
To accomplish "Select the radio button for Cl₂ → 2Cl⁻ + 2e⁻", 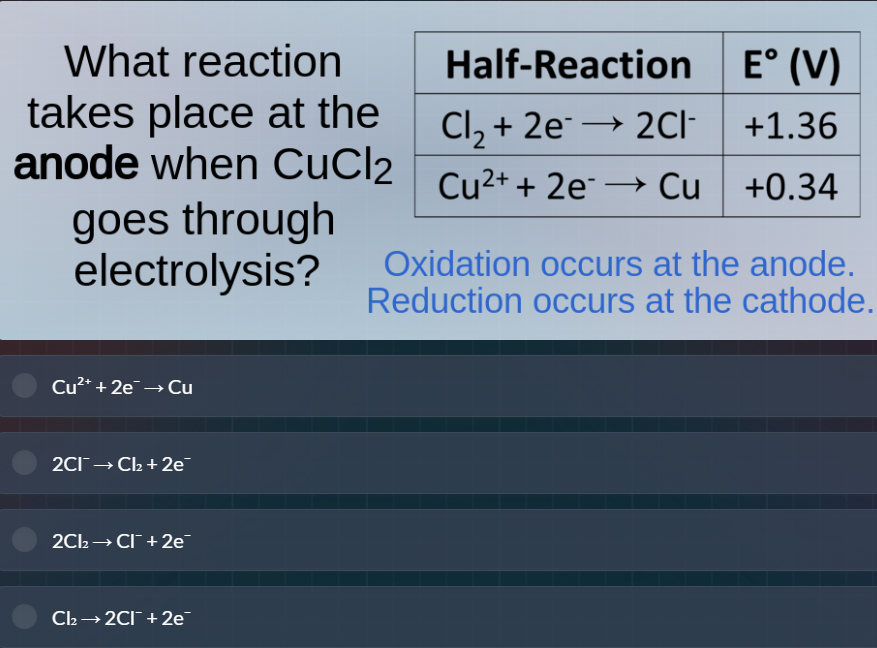I will (x=23, y=617).
